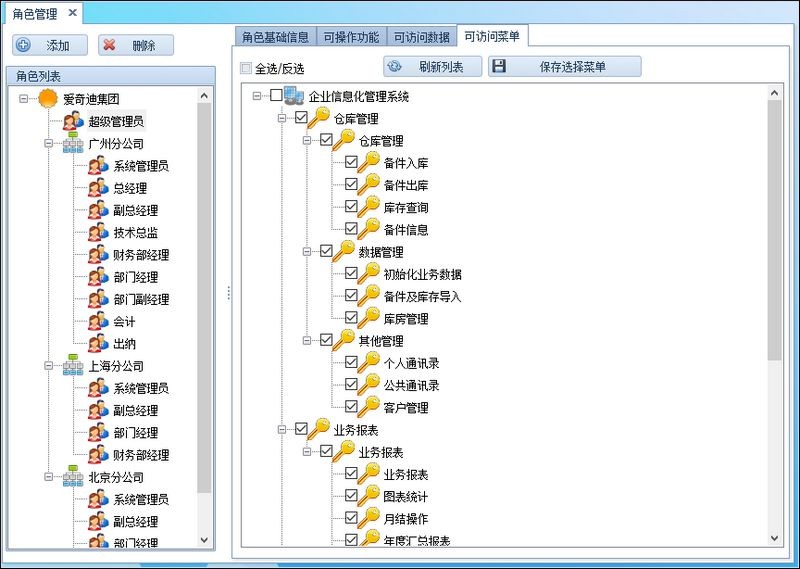Screen dimensions: 800x569
Task: Click the user icon next to 会计
Action: coord(98,321)
